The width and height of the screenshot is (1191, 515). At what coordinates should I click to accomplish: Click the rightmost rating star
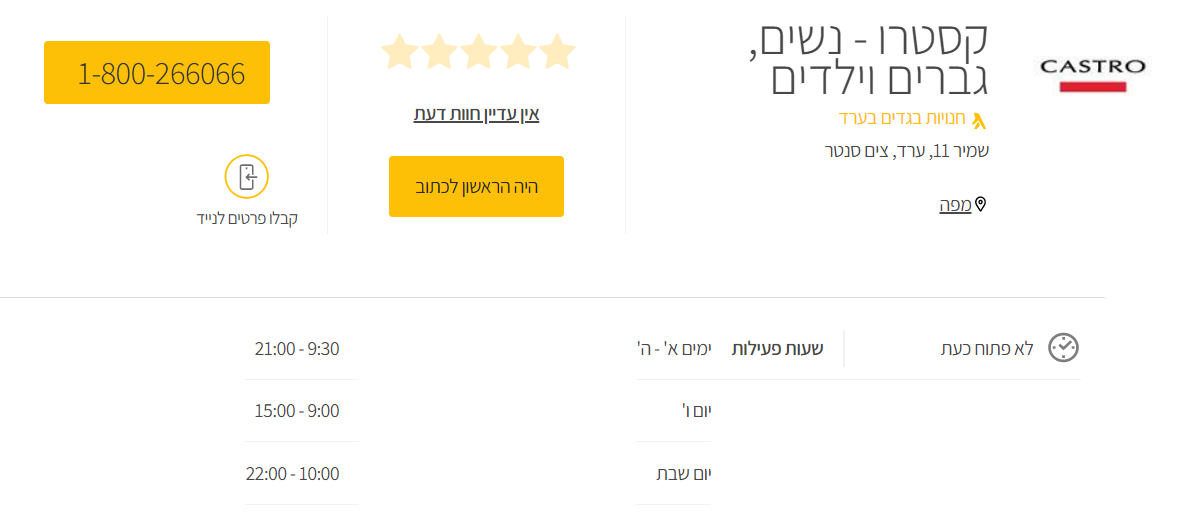[557, 52]
